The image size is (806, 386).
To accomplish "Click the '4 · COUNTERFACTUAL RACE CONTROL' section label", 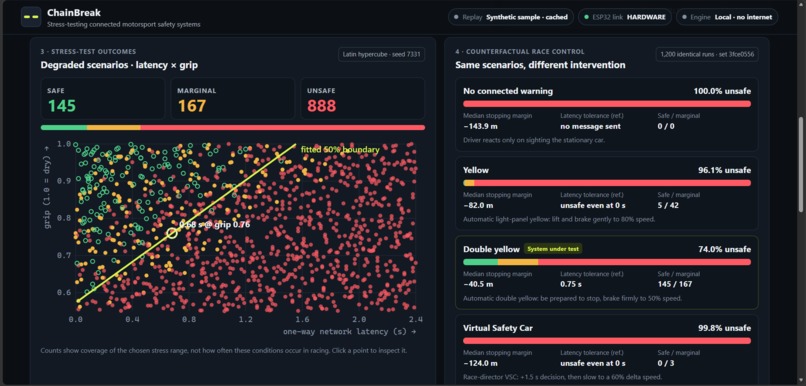I will click(520, 52).
